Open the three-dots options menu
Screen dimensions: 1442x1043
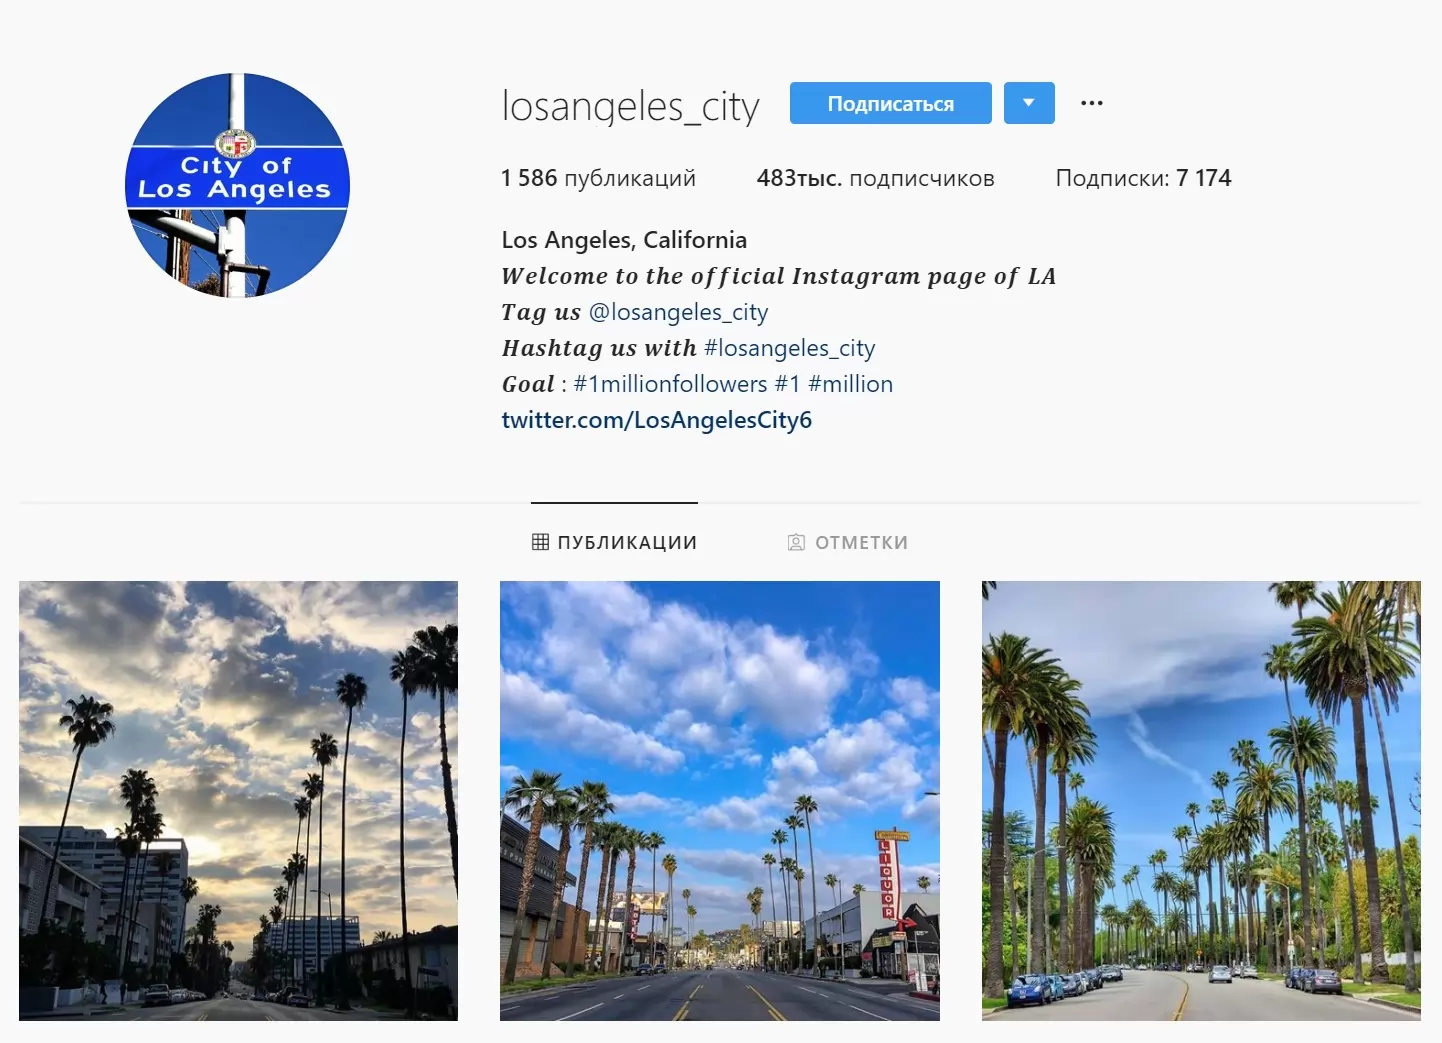(1092, 103)
